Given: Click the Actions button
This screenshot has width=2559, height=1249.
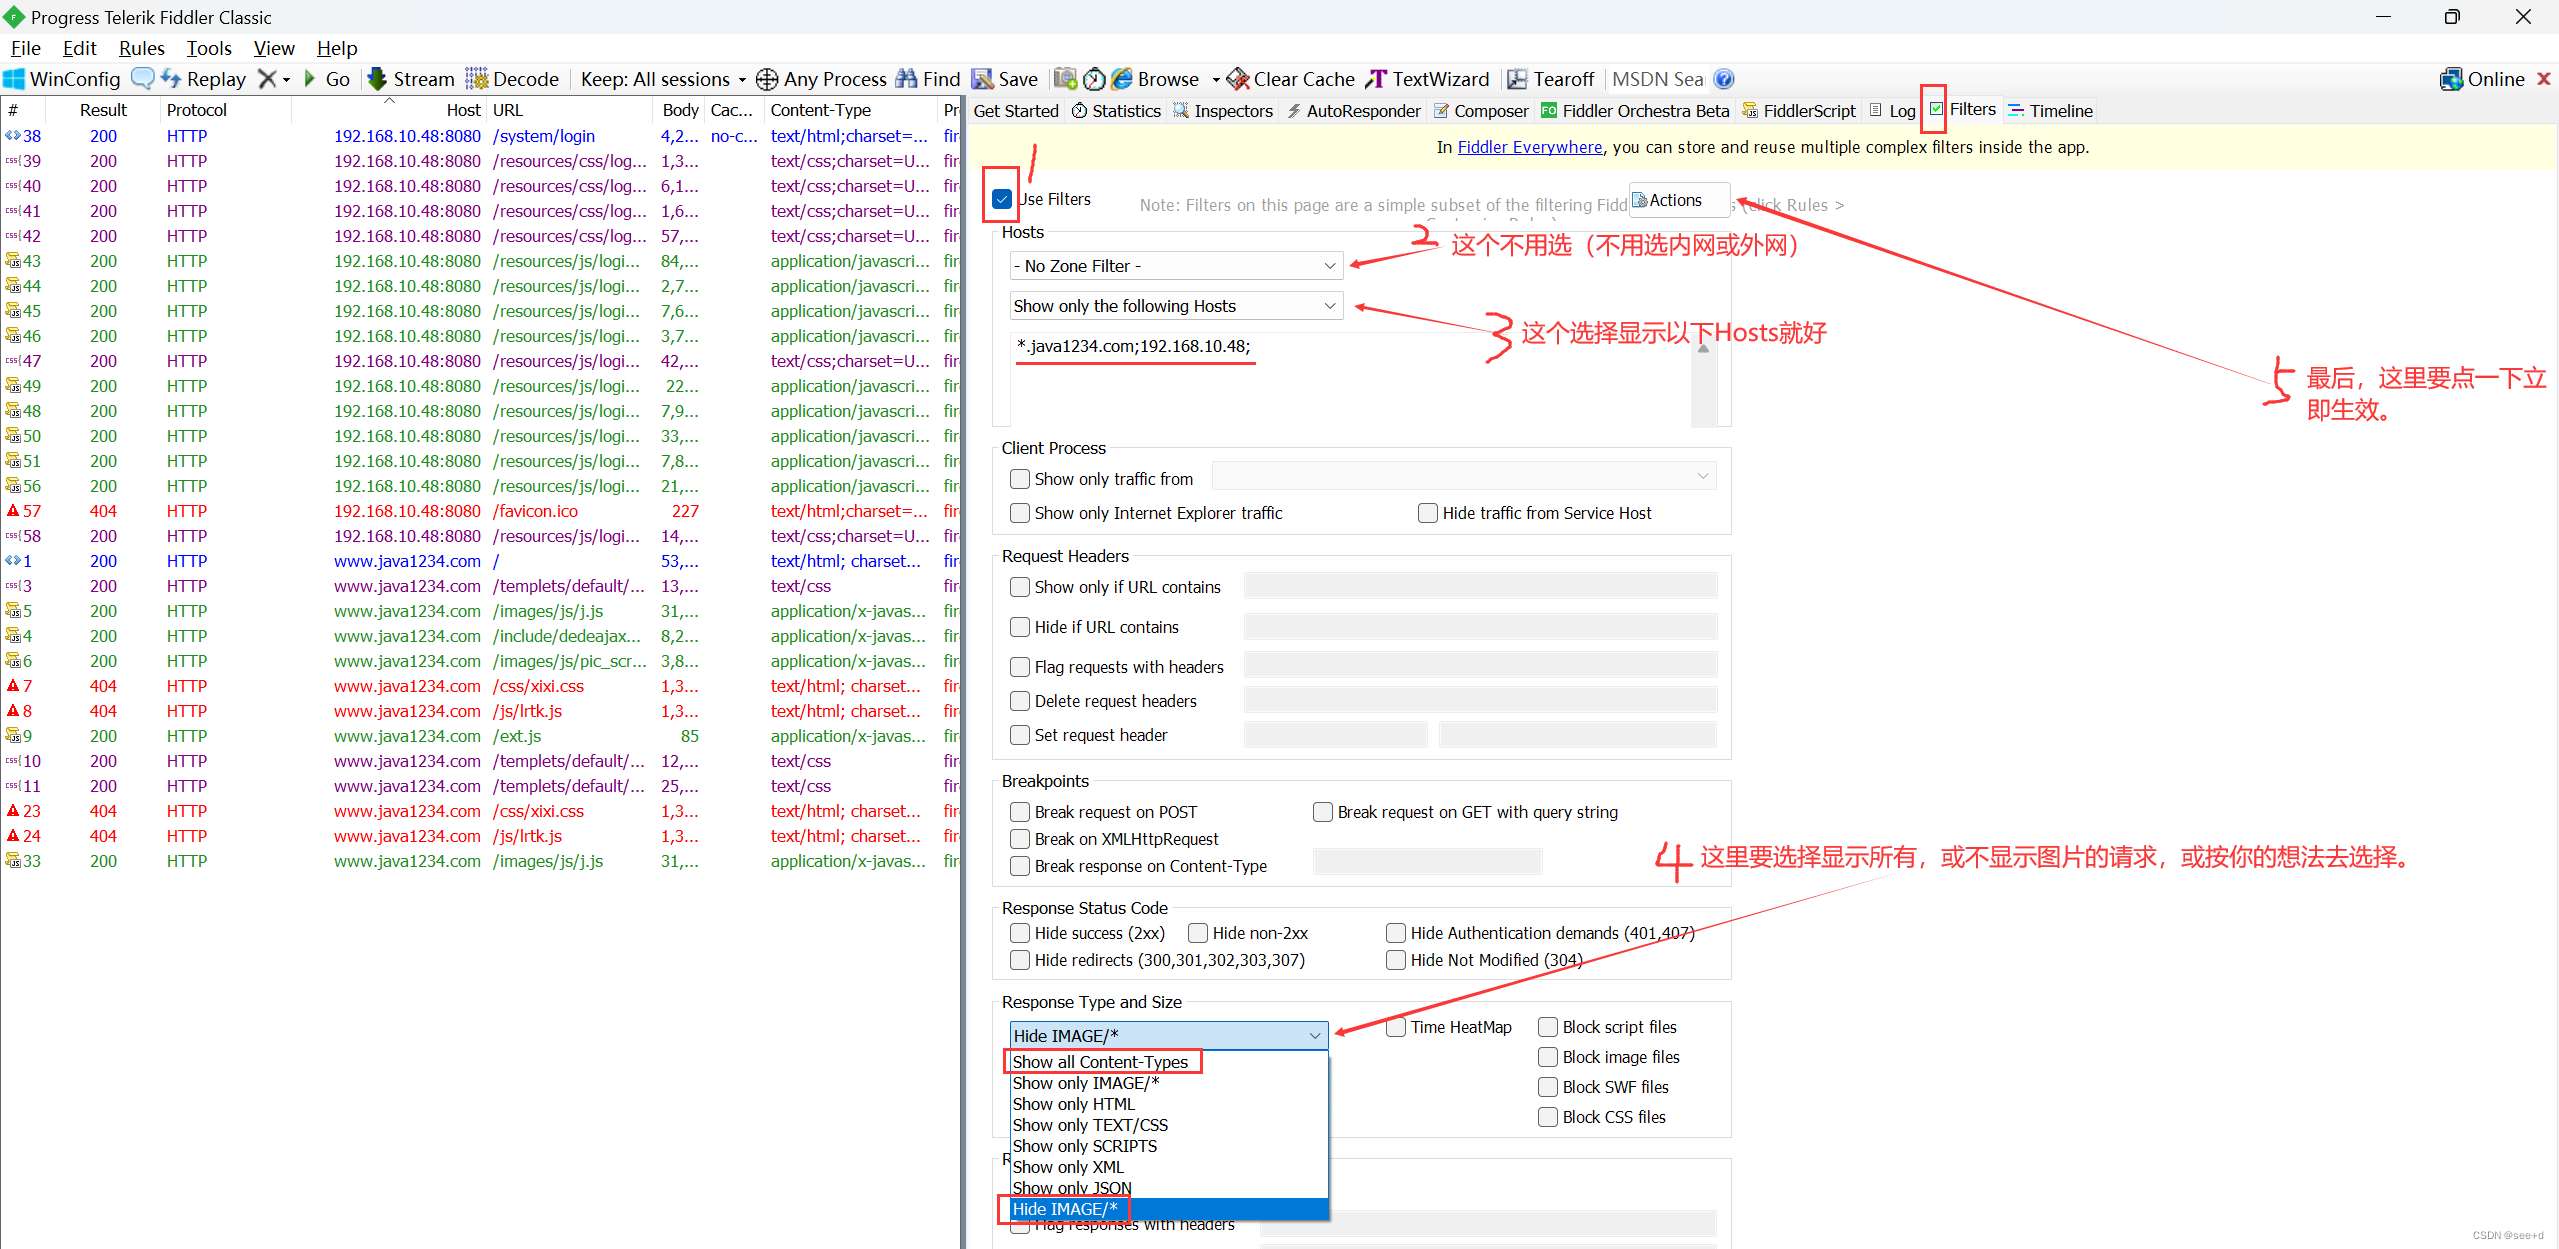Looking at the screenshot, I should [1678, 200].
